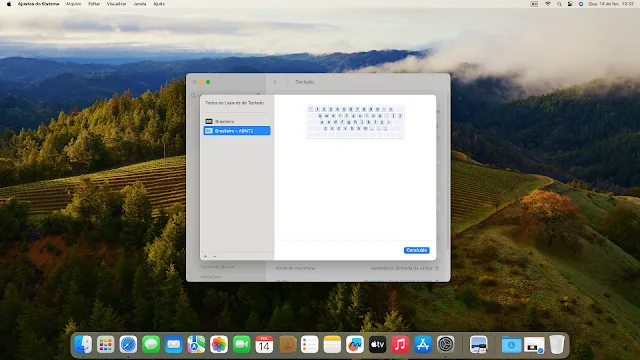The width and height of the screenshot is (640, 360).
Task: Click the keyboard layout preview image
Action: pos(355,122)
